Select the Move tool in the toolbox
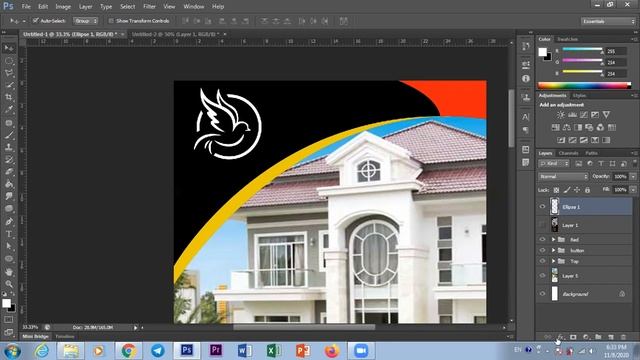This screenshot has width=640, height=360. click(x=9, y=48)
